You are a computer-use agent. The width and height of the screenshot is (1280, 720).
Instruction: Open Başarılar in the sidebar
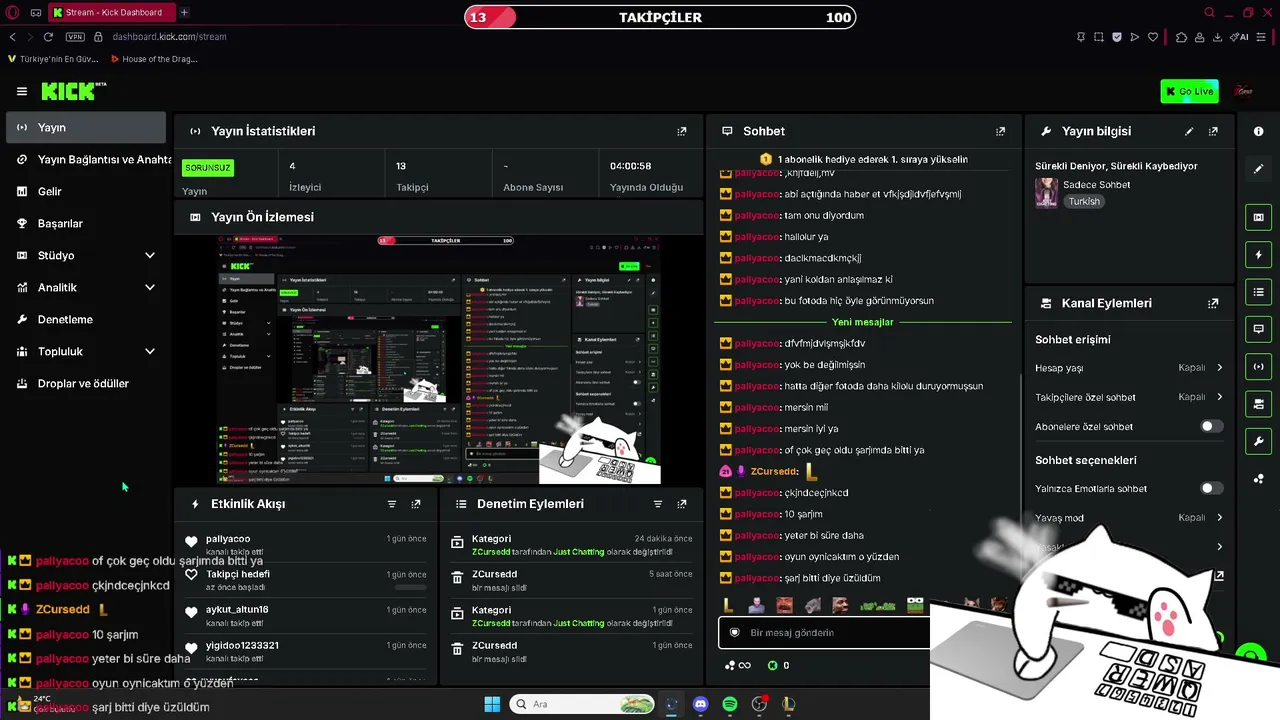click(x=86, y=223)
